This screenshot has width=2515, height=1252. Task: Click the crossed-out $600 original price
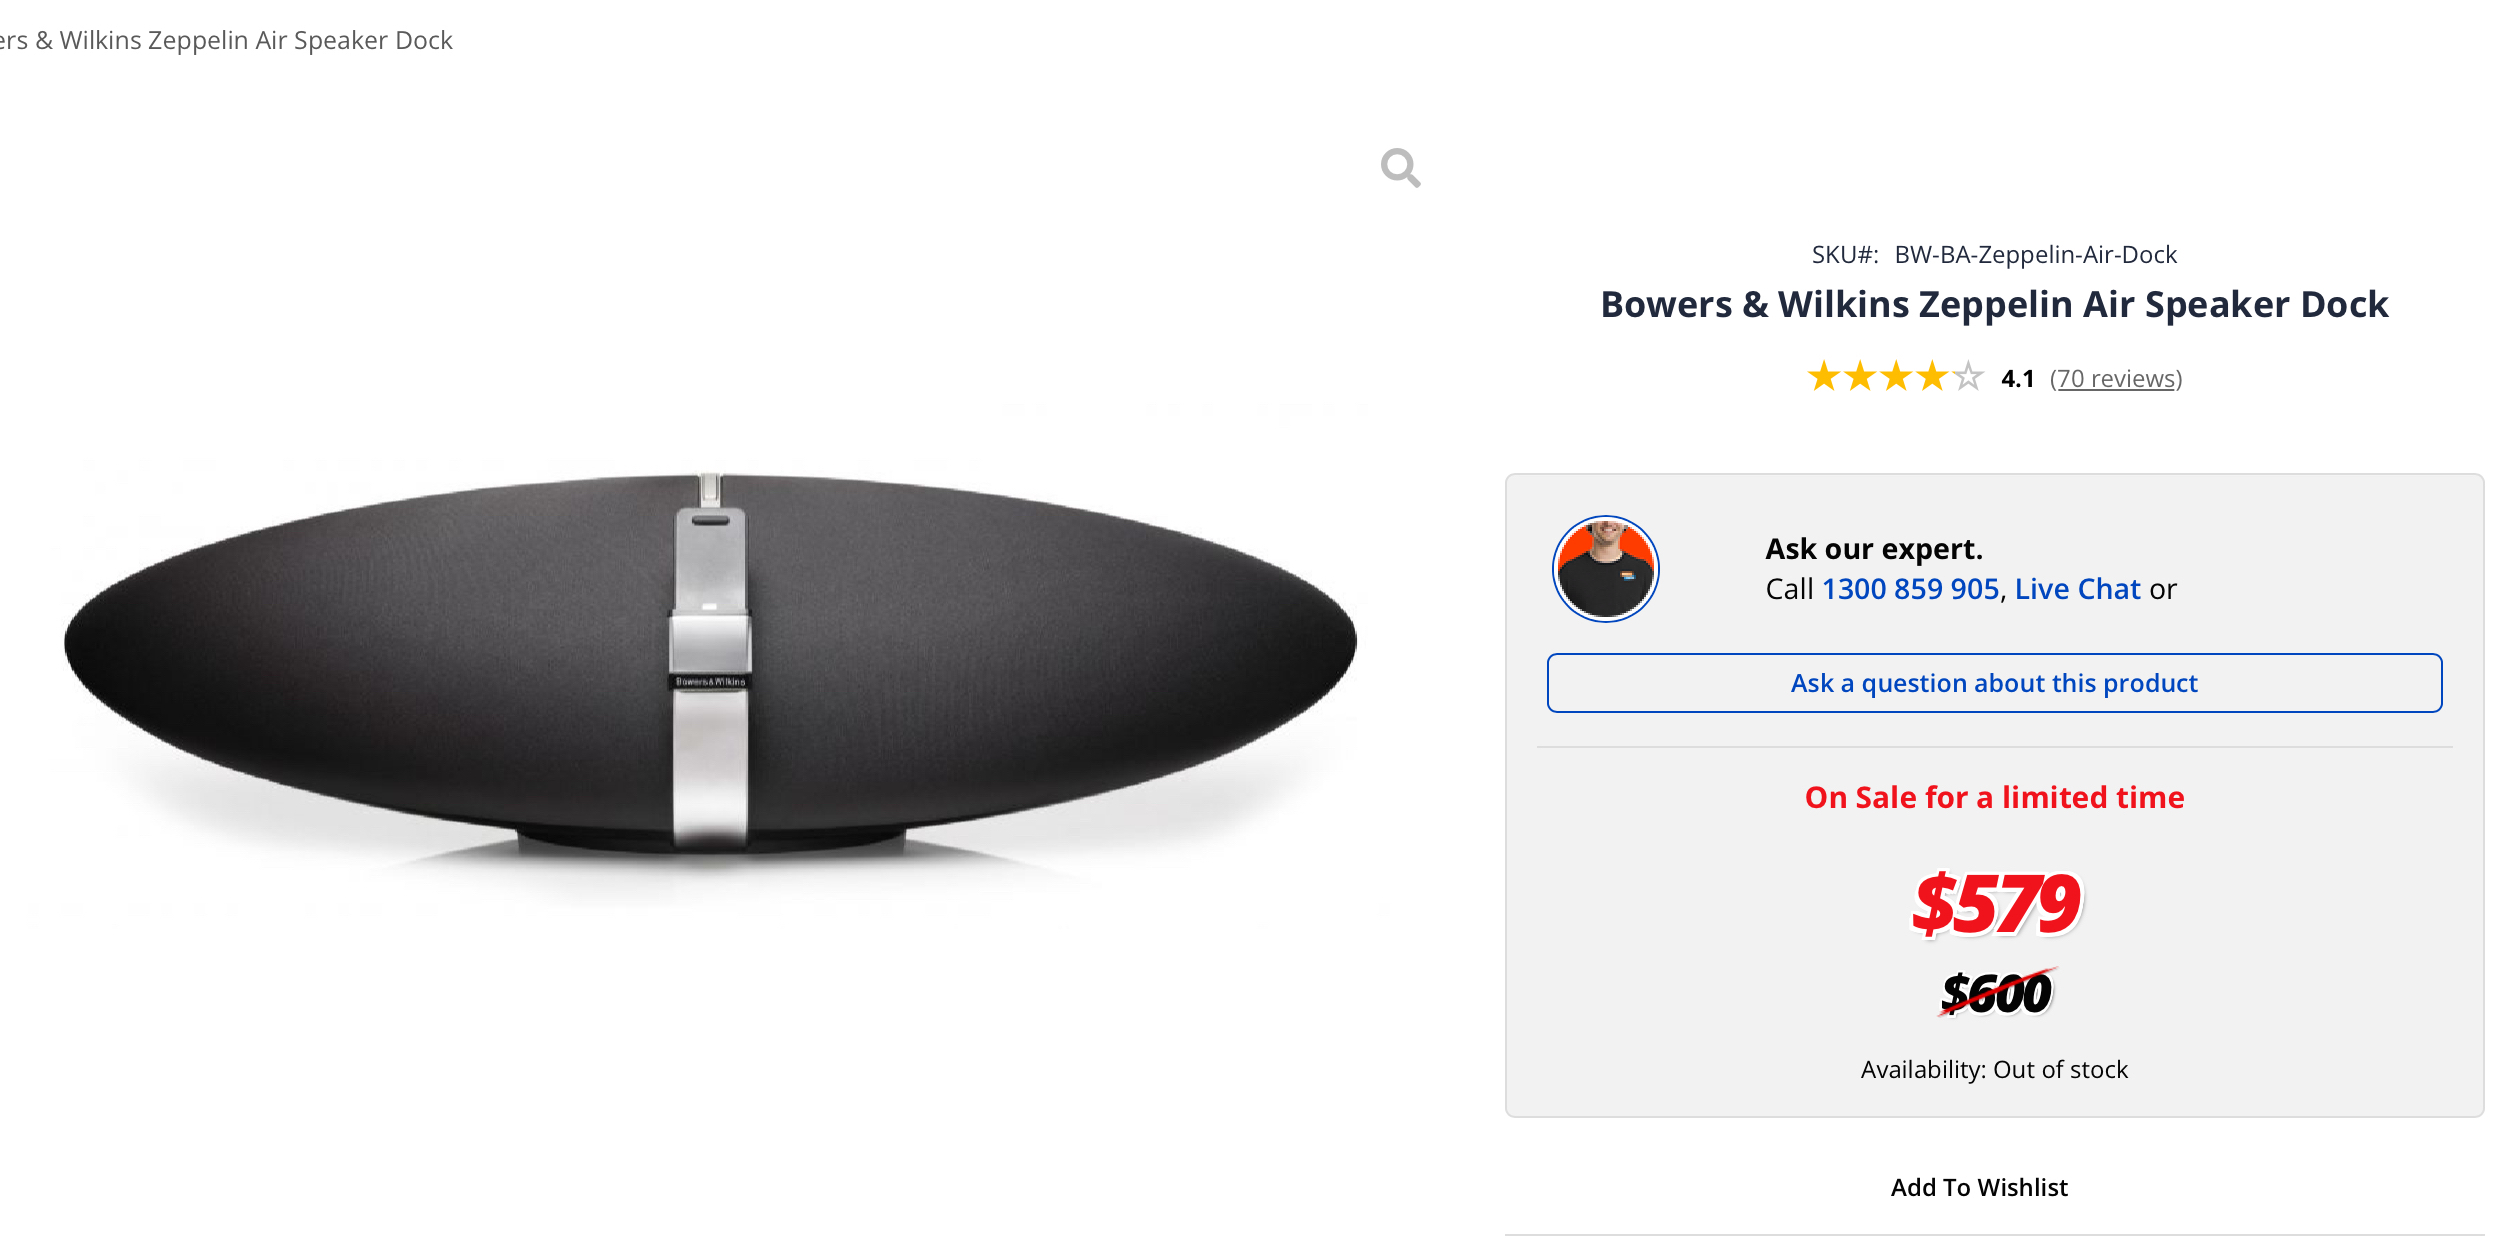[x=1996, y=992]
